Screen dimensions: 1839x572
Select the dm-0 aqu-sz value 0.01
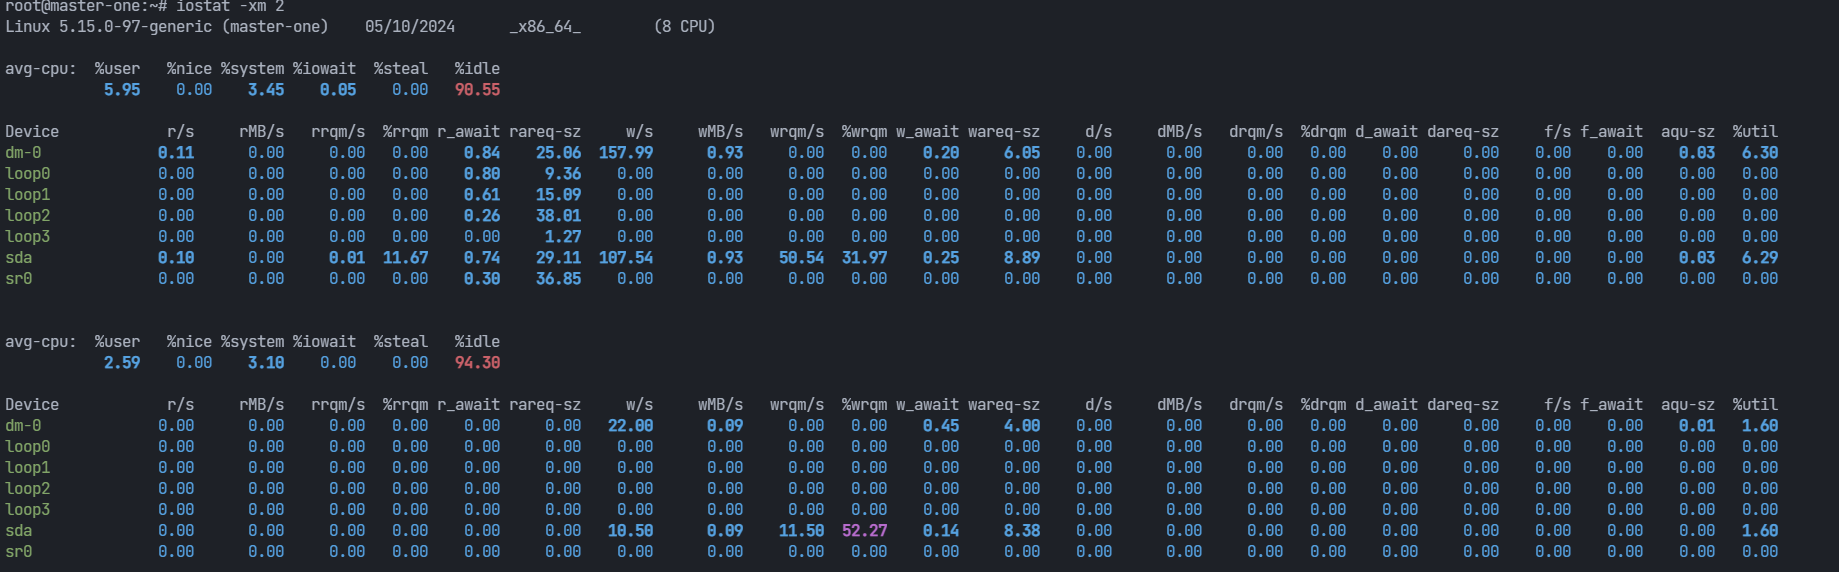[x=1697, y=426]
